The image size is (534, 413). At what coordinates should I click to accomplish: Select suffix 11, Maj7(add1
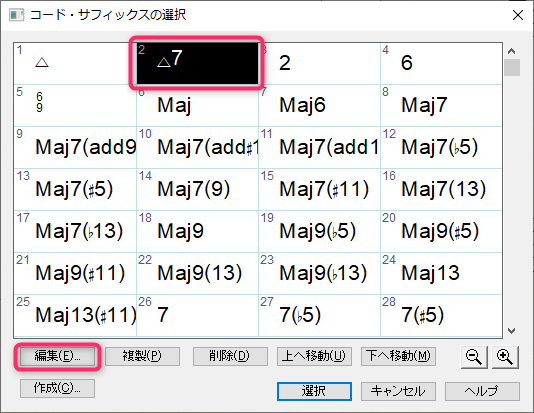pos(319,148)
